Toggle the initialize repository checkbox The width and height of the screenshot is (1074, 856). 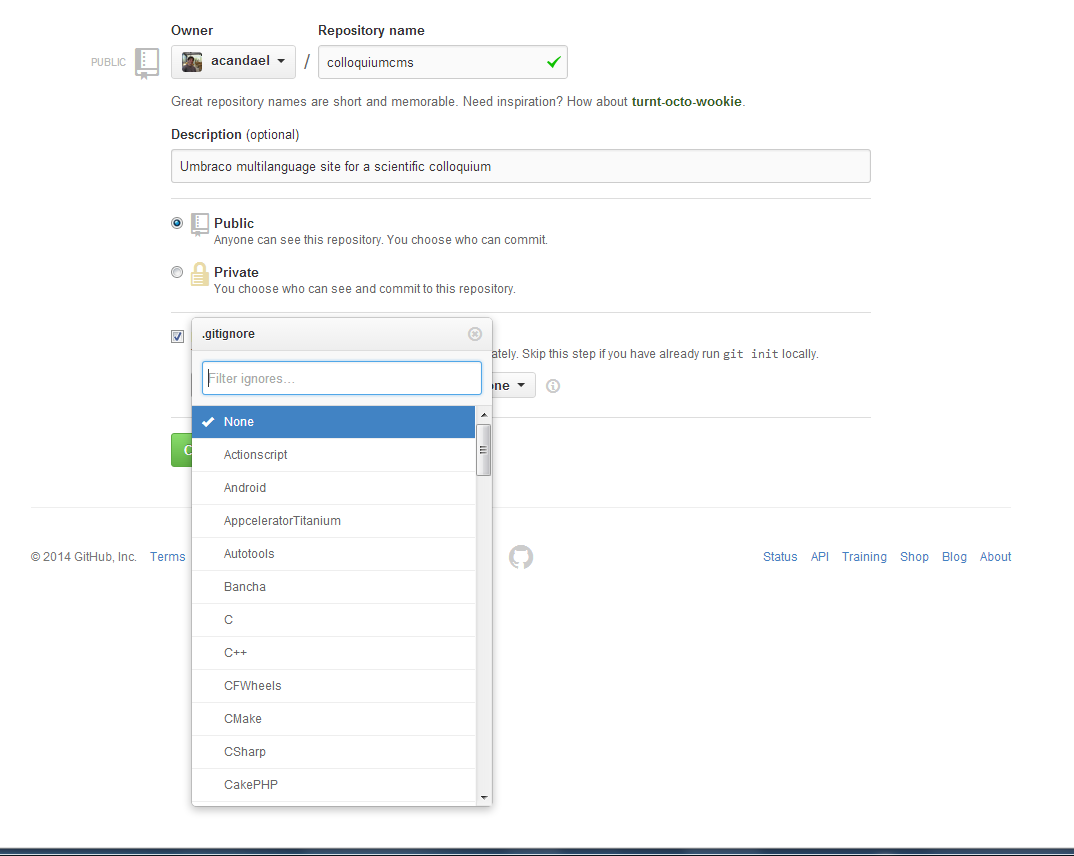click(x=177, y=336)
